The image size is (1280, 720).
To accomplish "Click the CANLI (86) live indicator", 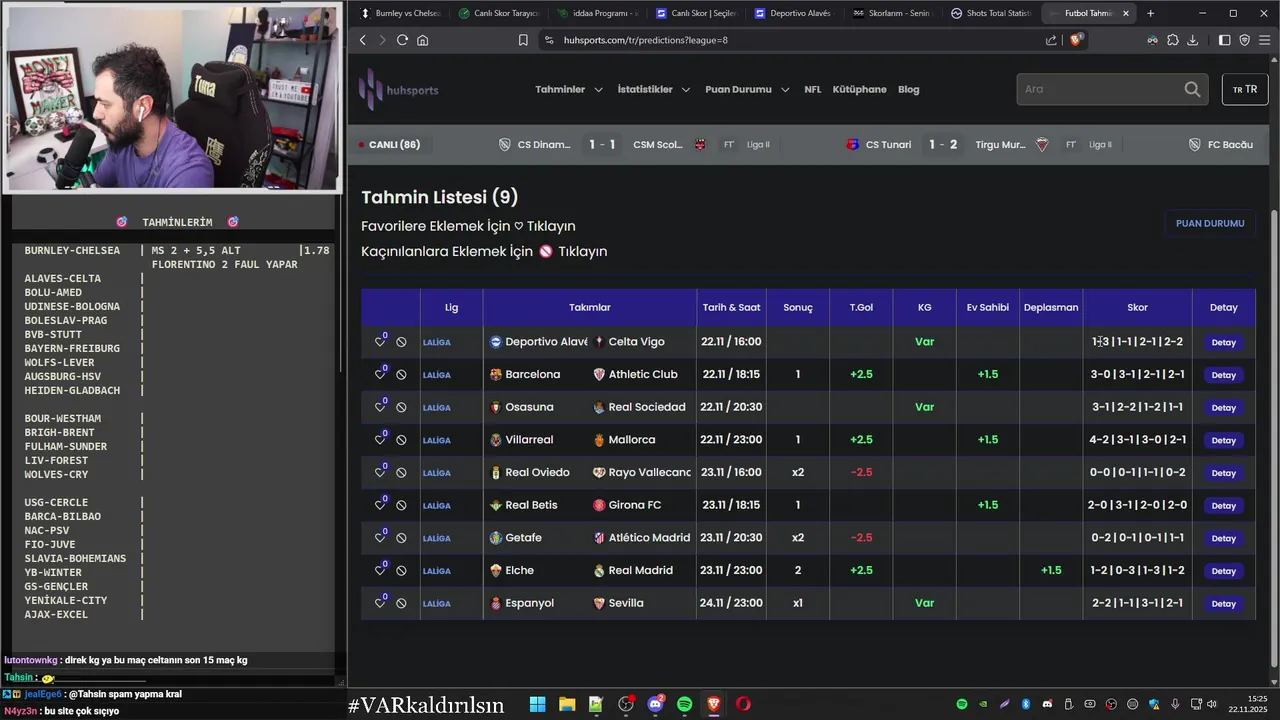I will click(390, 144).
